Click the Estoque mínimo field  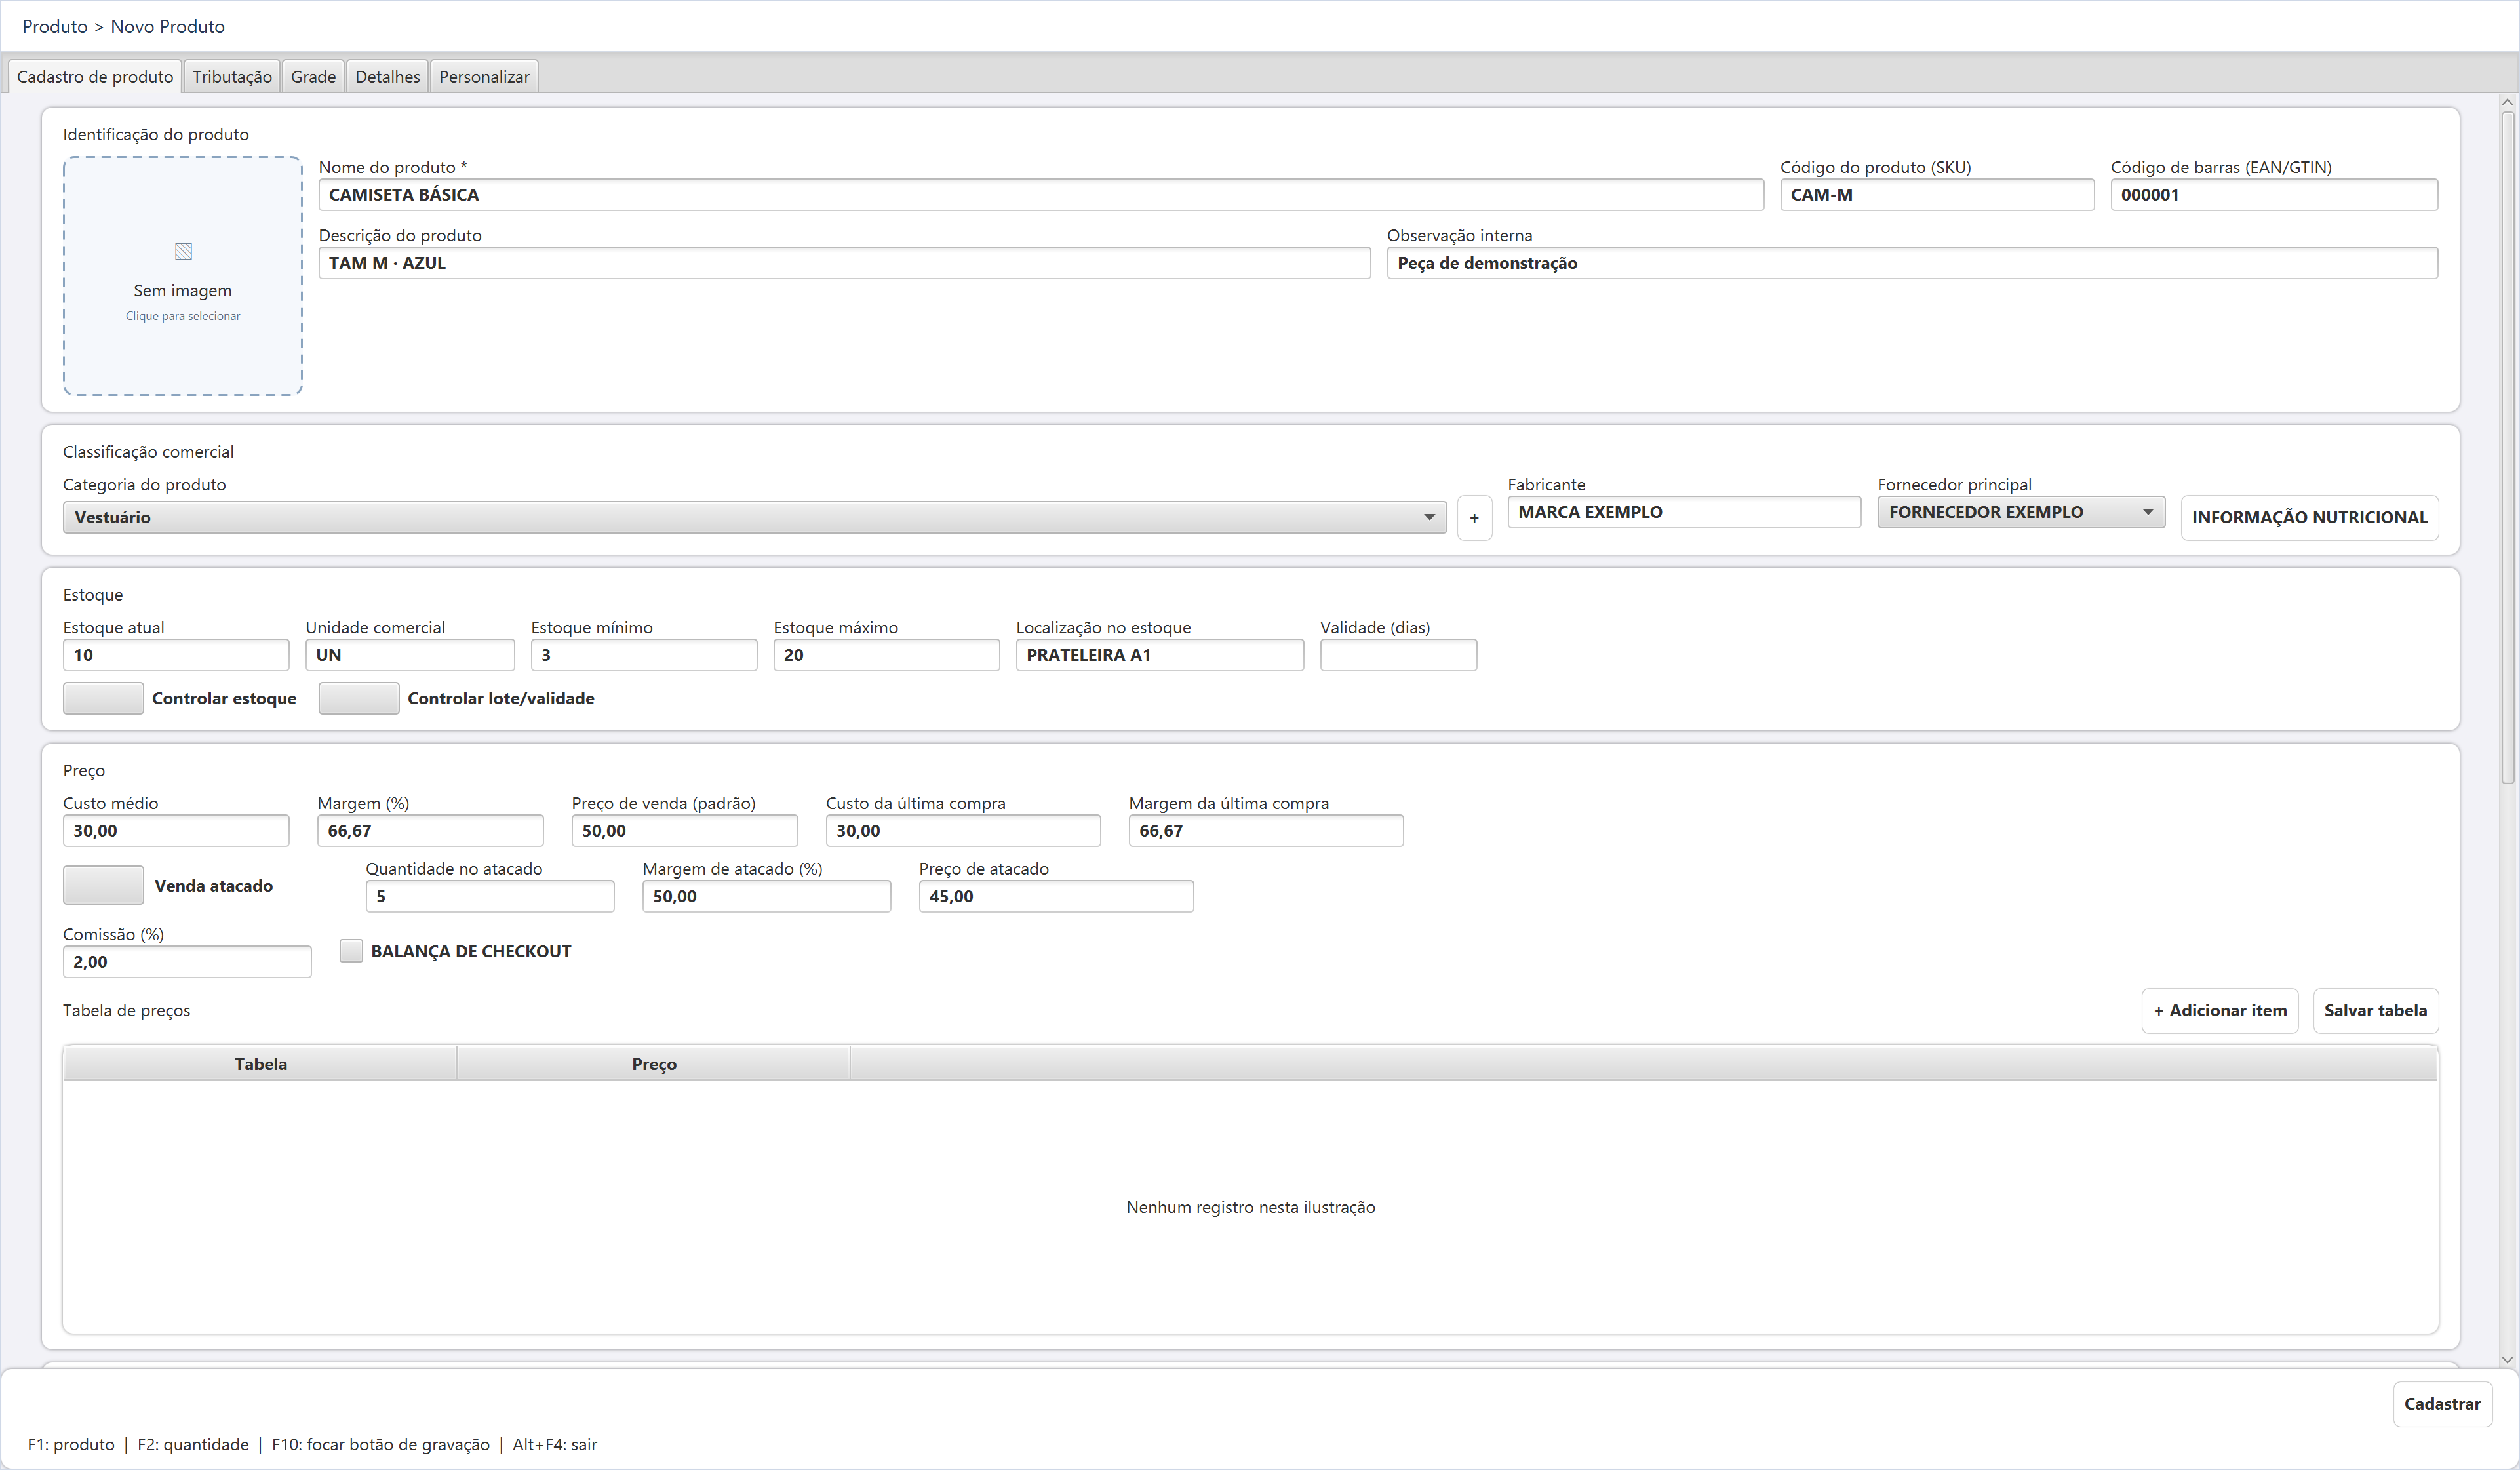[644, 655]
